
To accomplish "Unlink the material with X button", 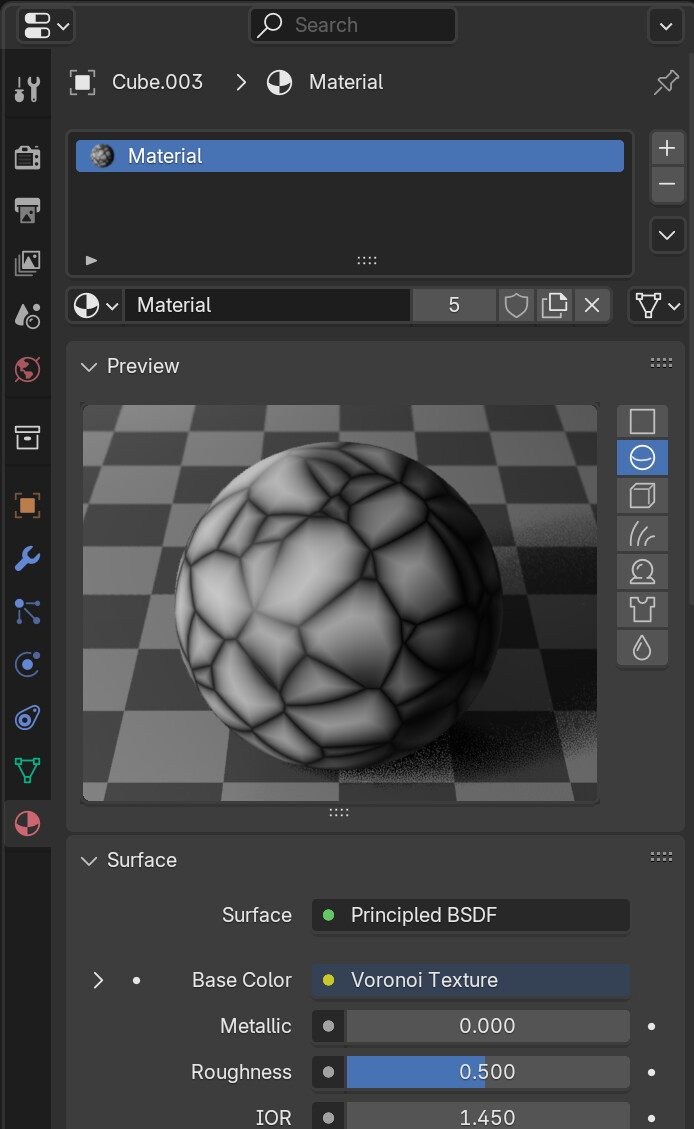I will [592, 305].
